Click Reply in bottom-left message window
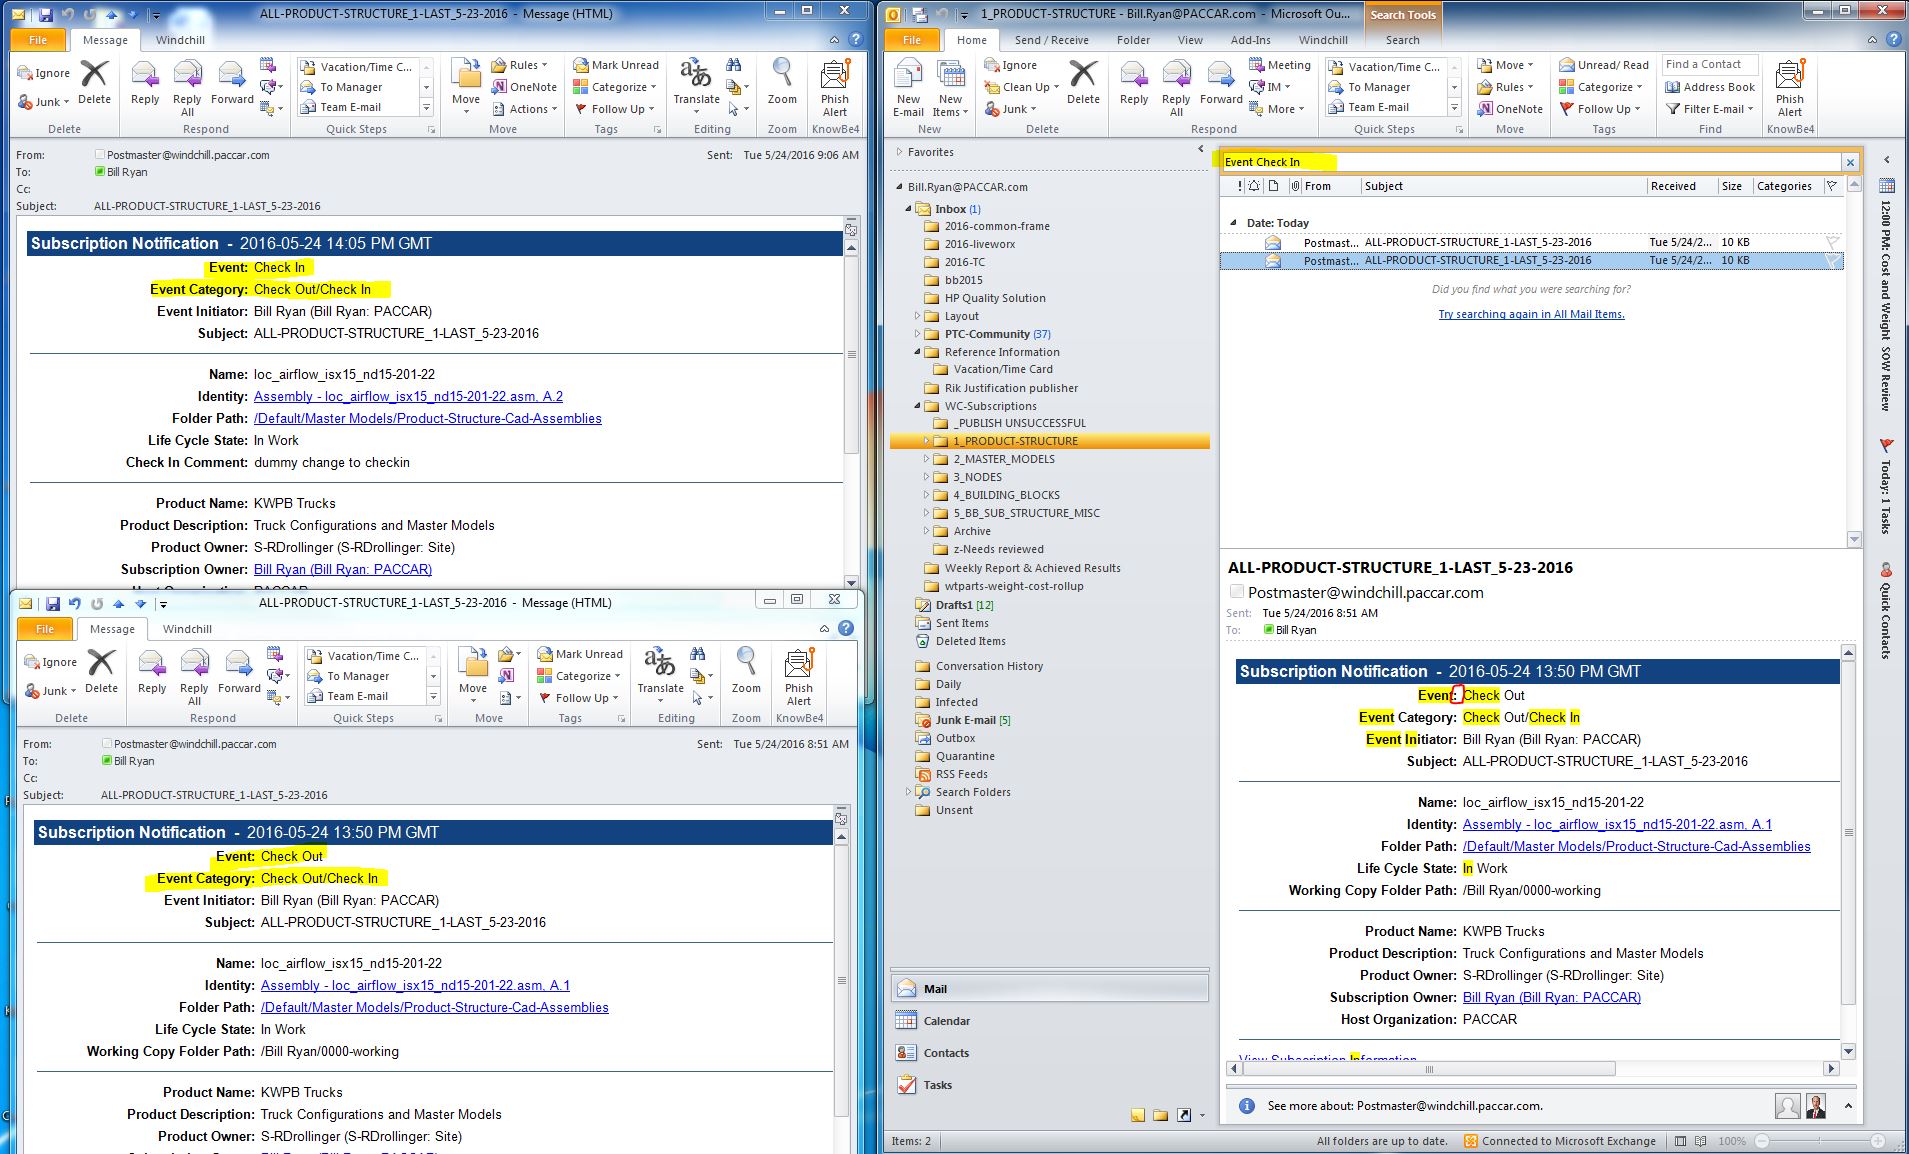This screenshot has height=1154, width=1909. tap(152, 671)
